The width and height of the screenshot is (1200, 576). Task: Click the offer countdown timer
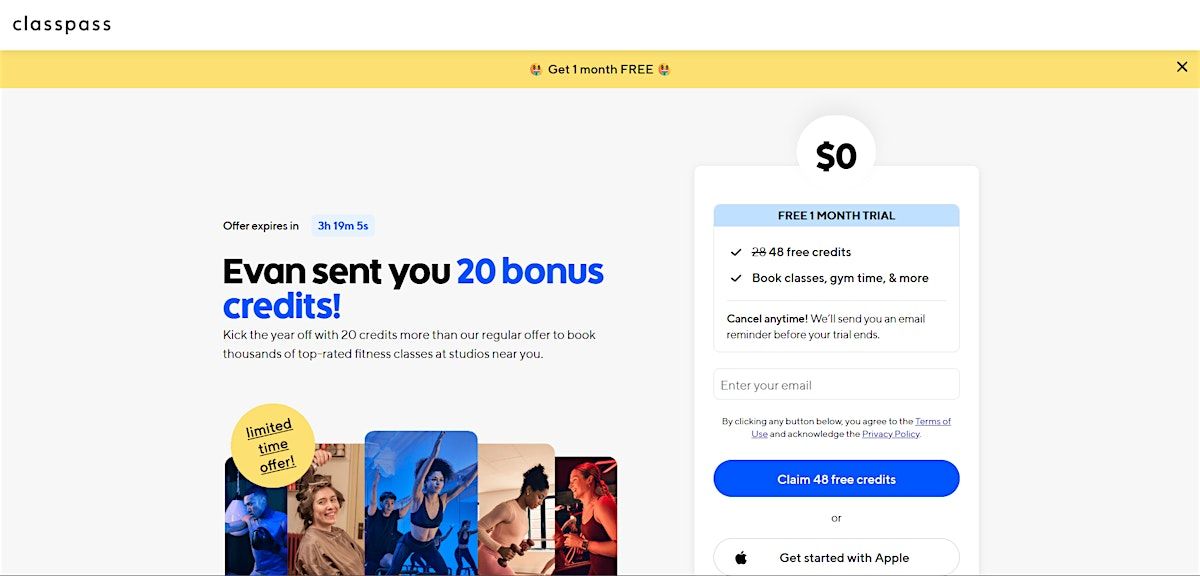(x=343, y=226)
